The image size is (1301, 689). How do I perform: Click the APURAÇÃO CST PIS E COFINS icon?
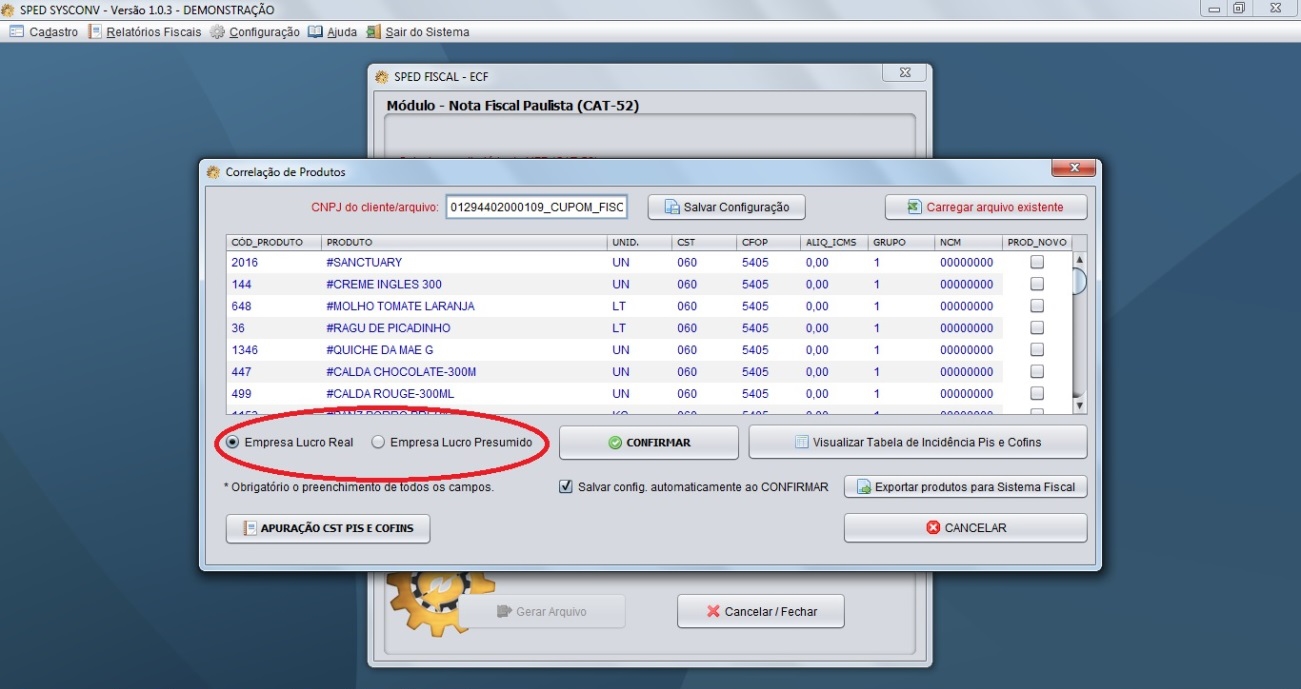click(x=252, y=528)
